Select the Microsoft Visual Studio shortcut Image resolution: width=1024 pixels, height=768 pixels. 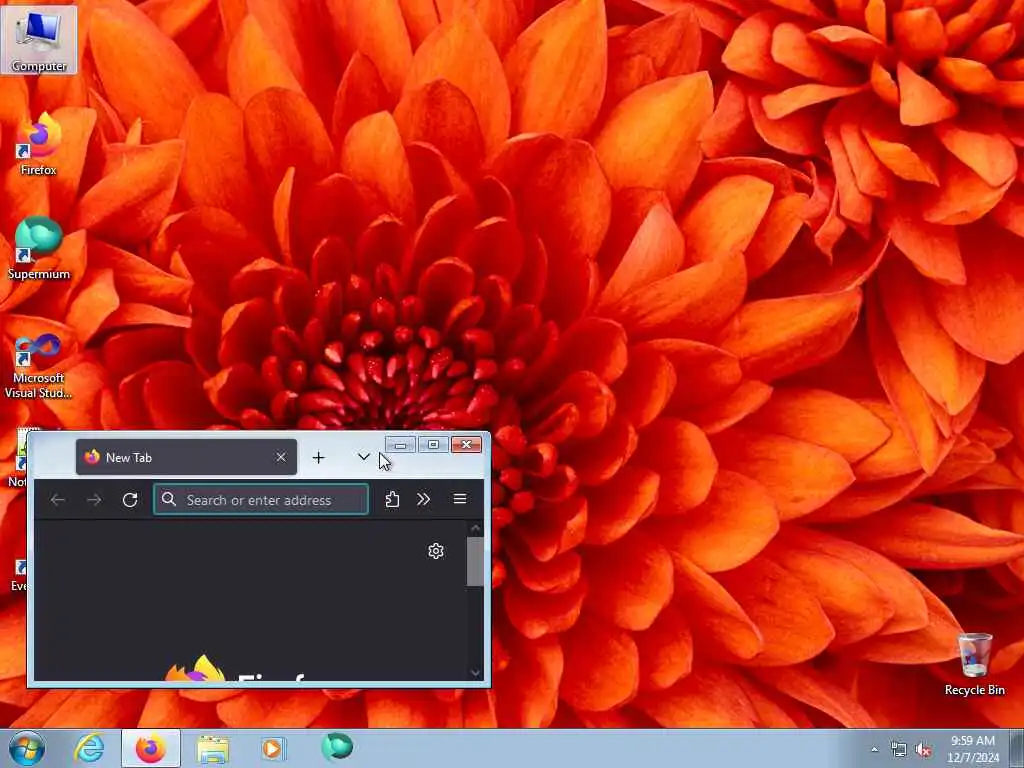(x=39, y=366)
